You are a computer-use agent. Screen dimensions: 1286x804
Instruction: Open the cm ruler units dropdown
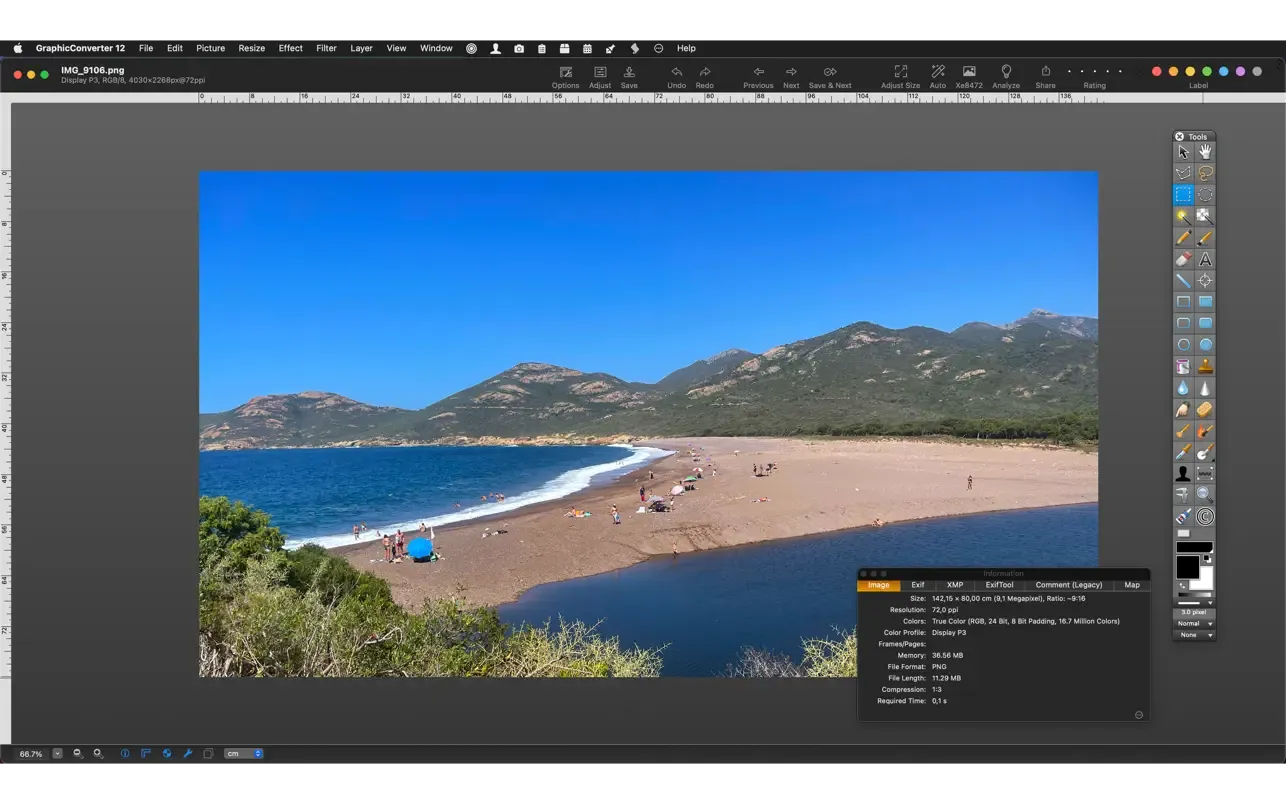pyautogui.click(x=244, y=754)
